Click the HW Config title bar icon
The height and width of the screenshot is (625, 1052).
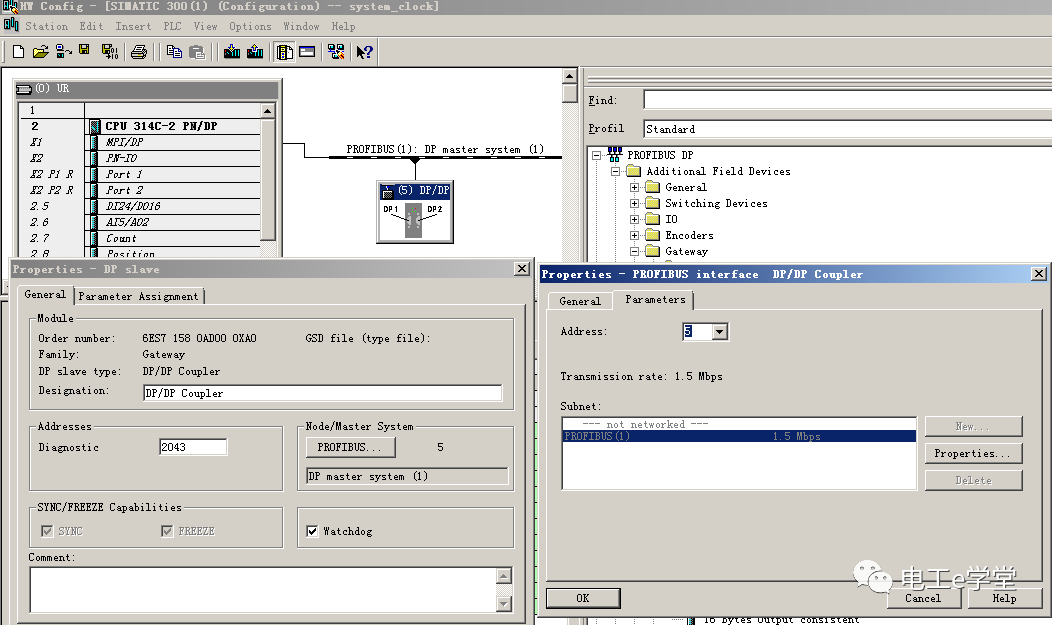(9, 7)
